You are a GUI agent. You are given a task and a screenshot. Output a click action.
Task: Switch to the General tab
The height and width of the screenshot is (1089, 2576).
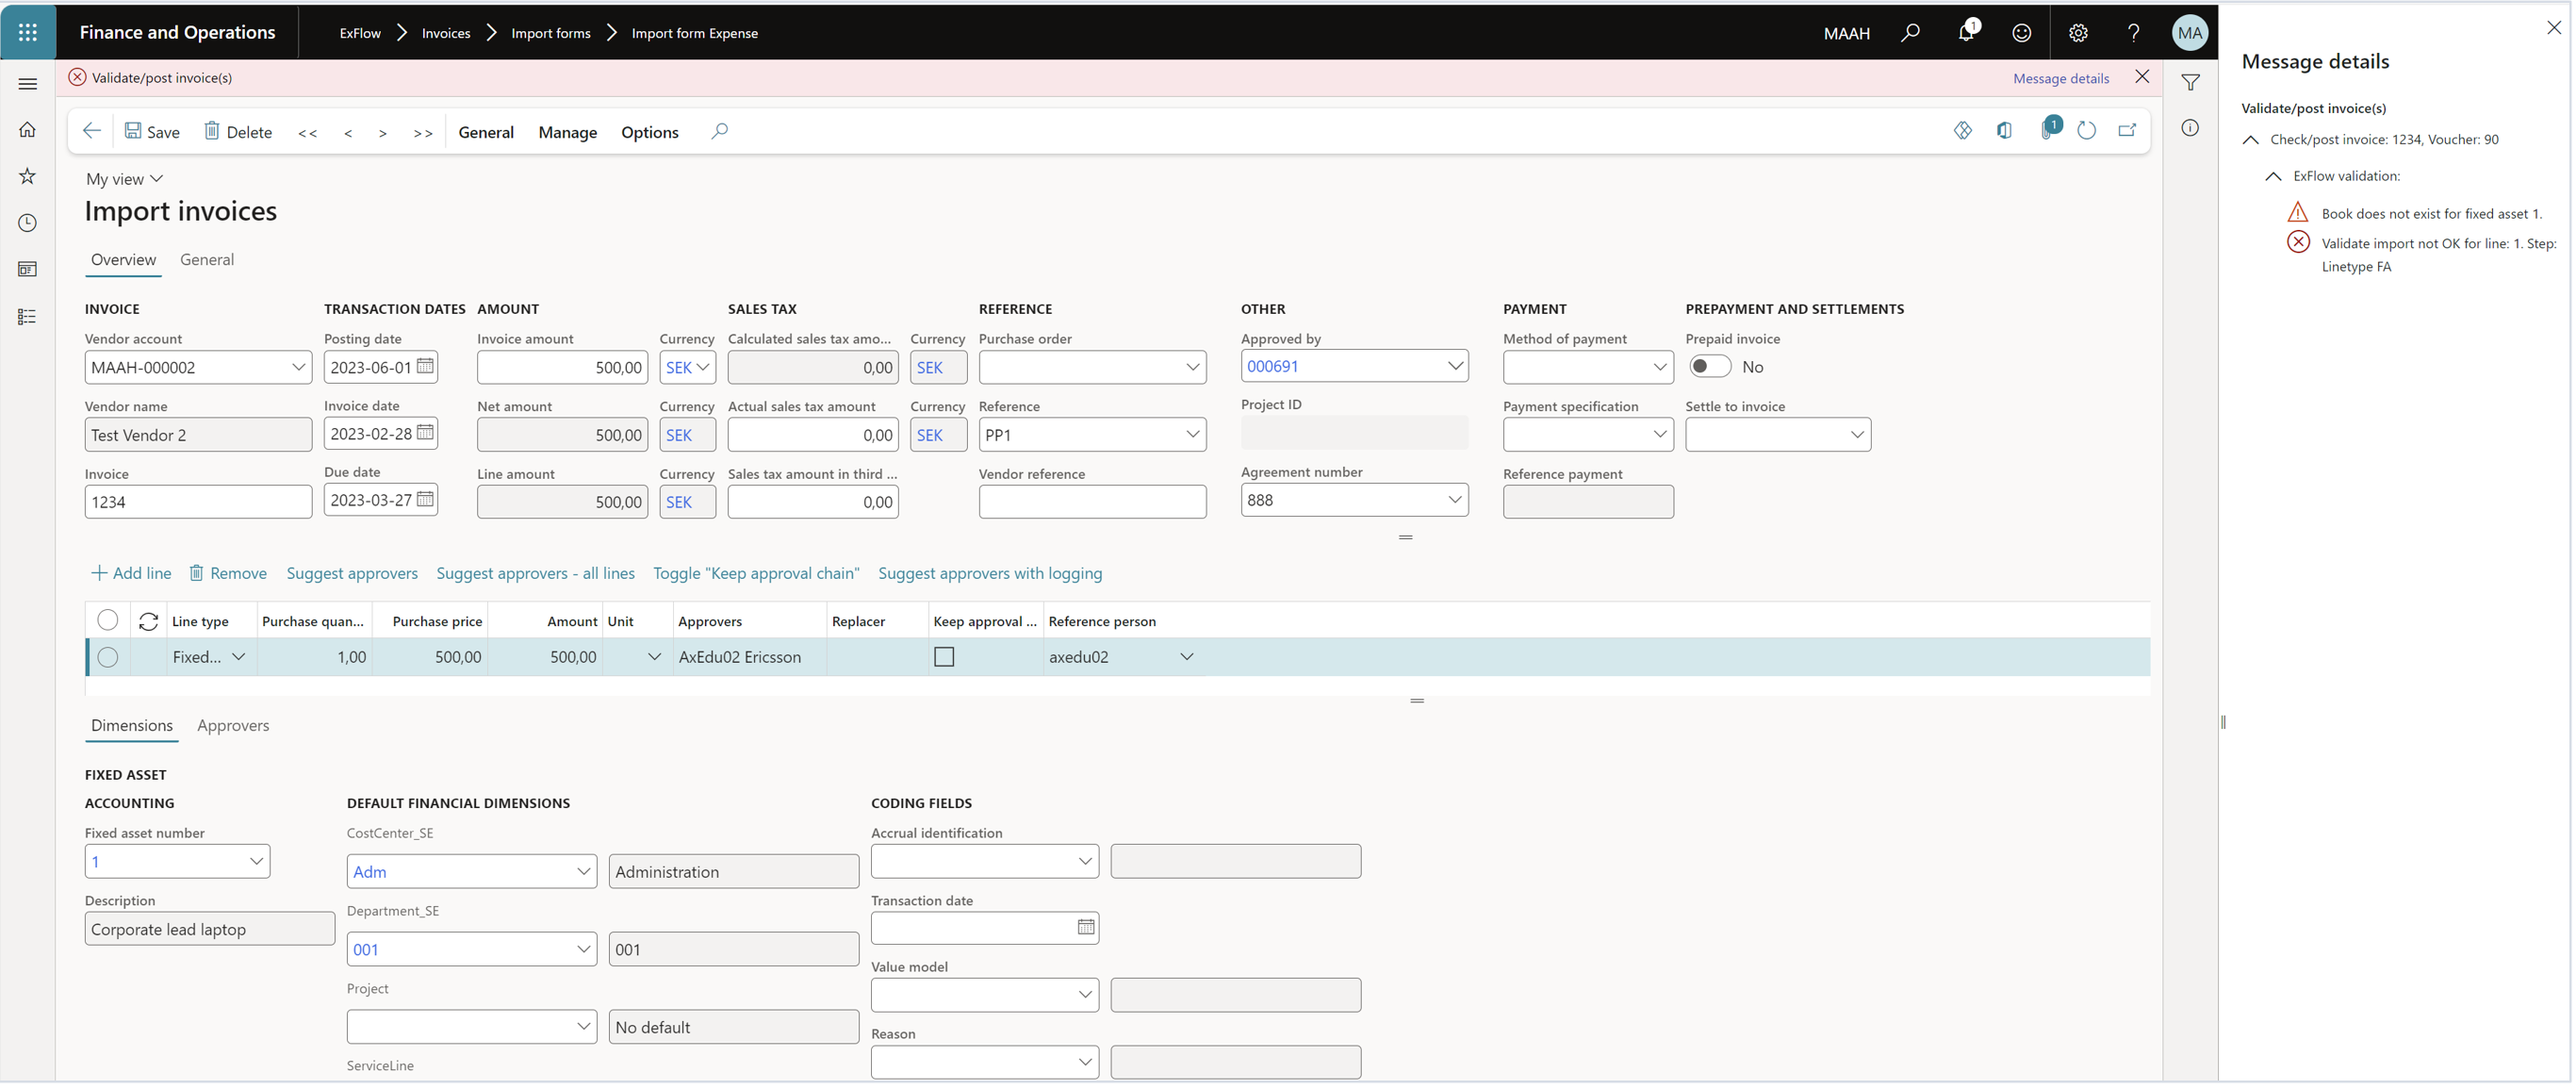coord(207,258)
